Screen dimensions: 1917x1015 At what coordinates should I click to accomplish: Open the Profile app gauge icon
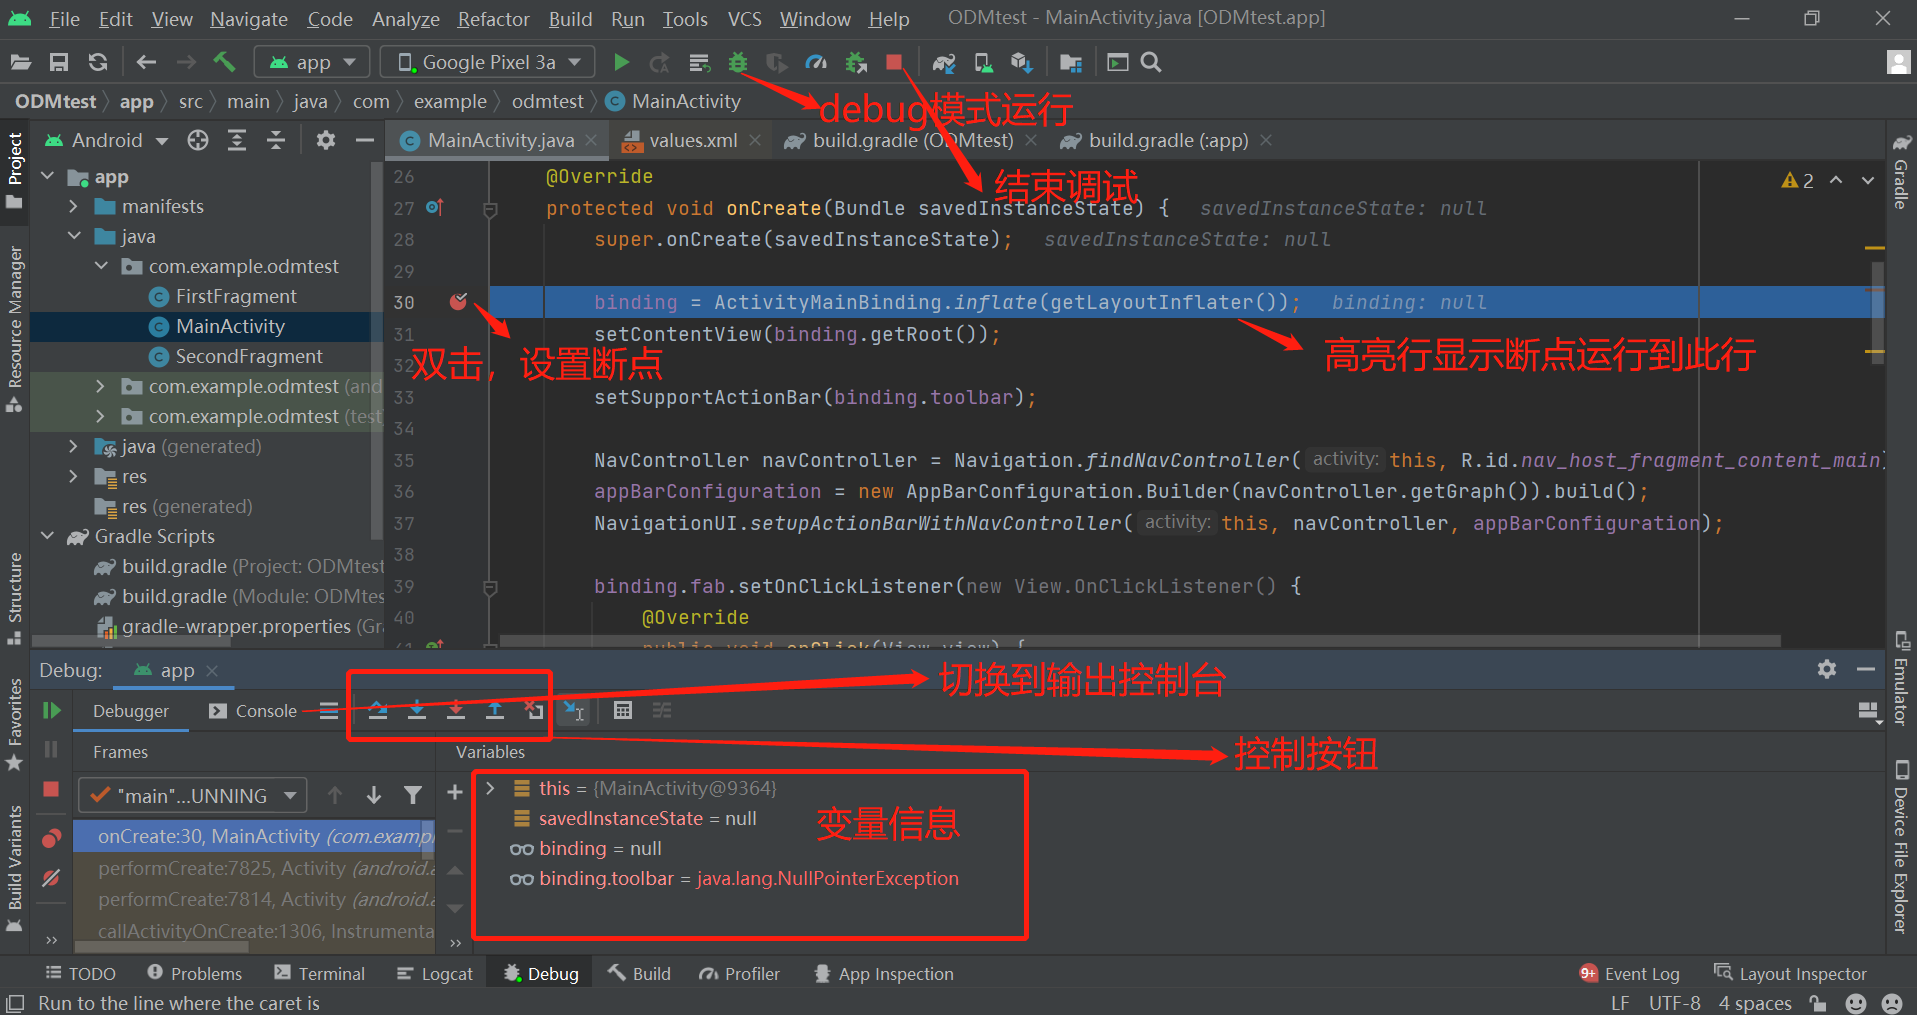click(x=816, y=63)
